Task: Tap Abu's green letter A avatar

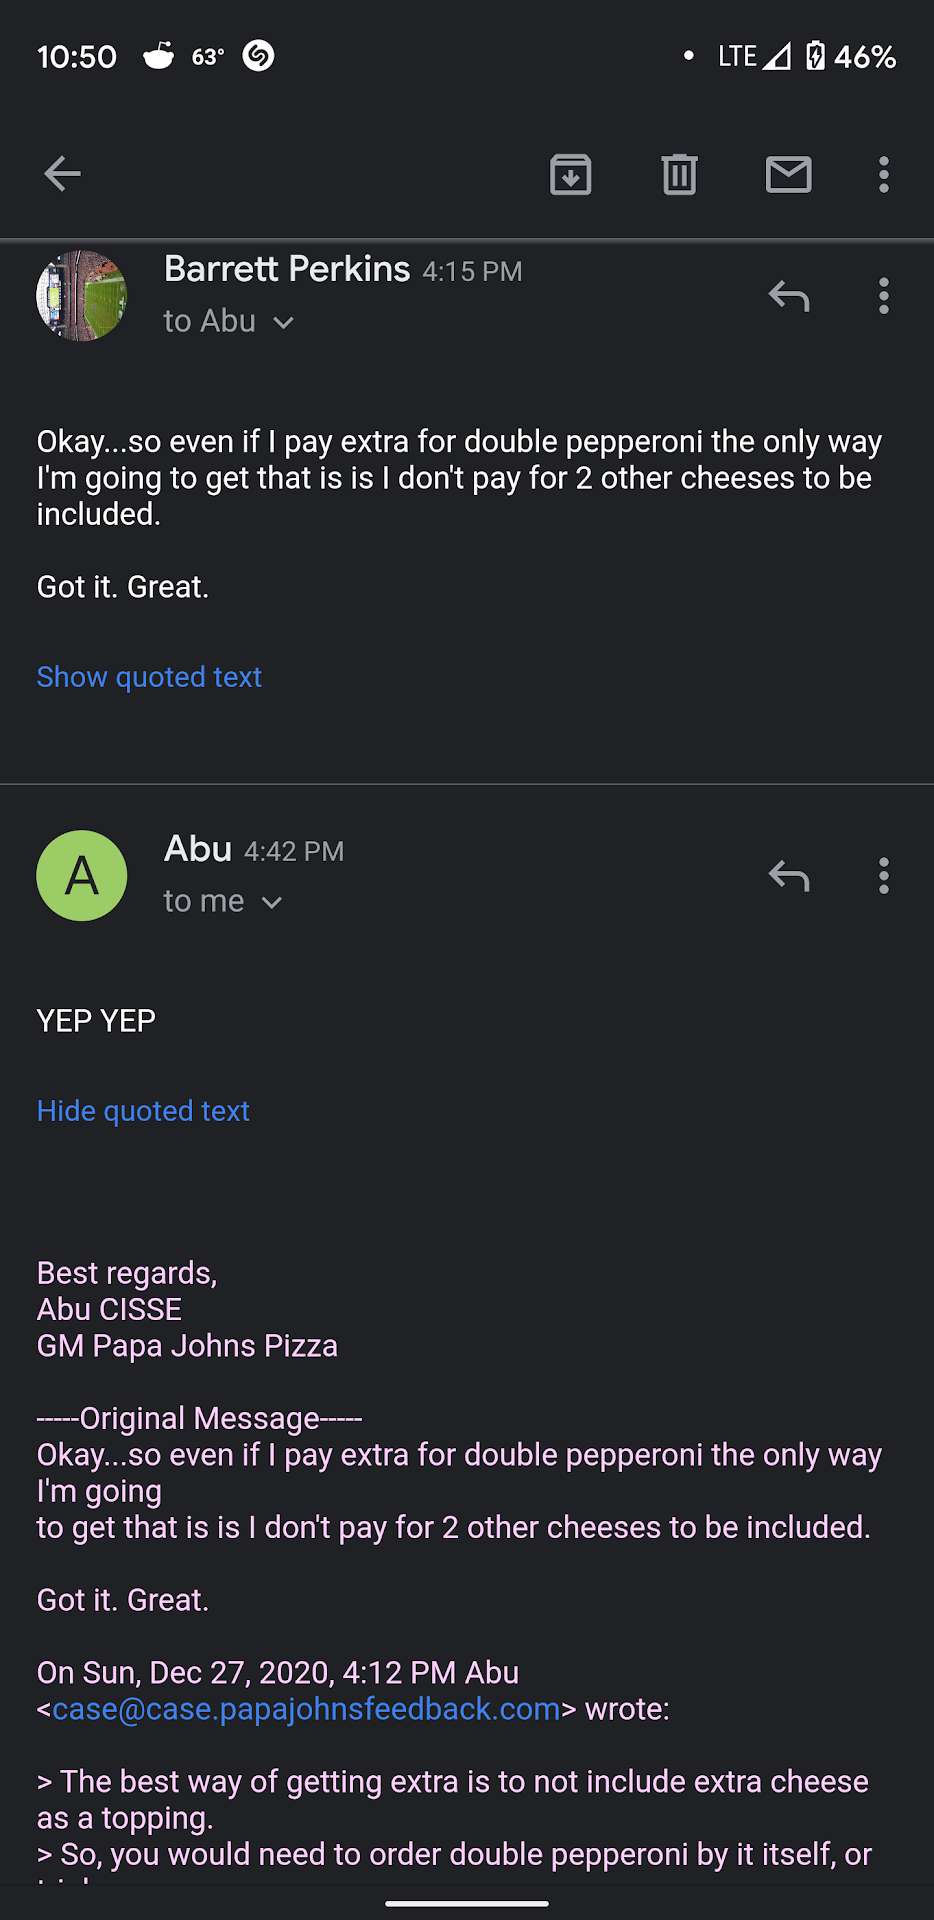Action: click(82, 876)
